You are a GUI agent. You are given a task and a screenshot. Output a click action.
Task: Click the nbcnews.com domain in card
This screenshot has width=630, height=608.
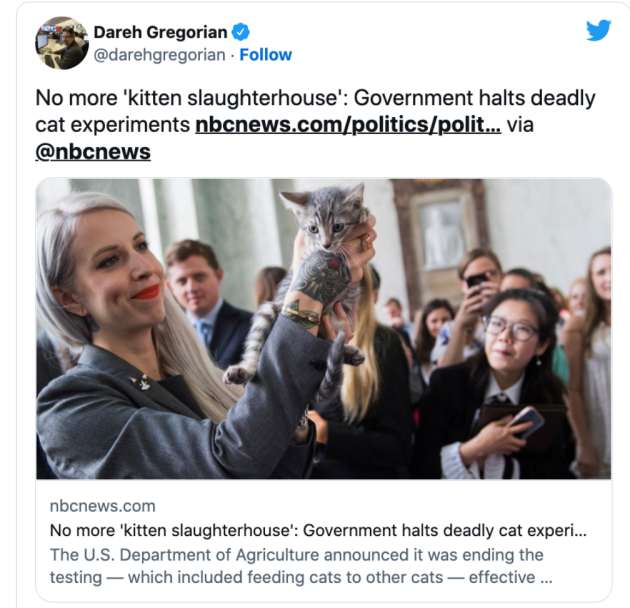(102, 506)
